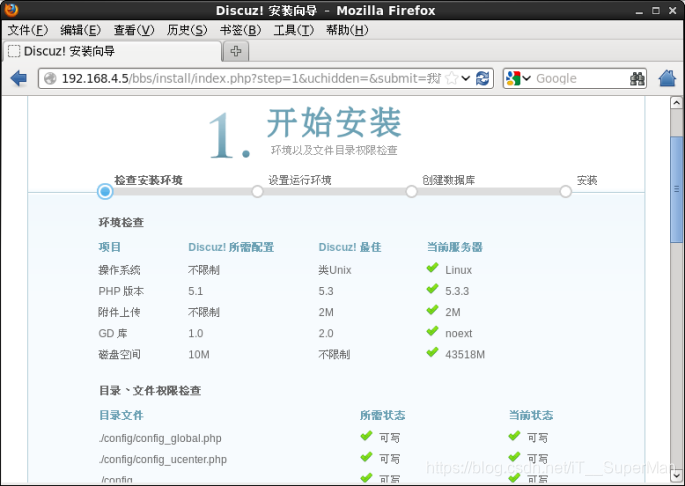Click the ./config/config_ucenter.php entry
The image size is (685, 486).
pyautogui.click(x=163, y=459)
